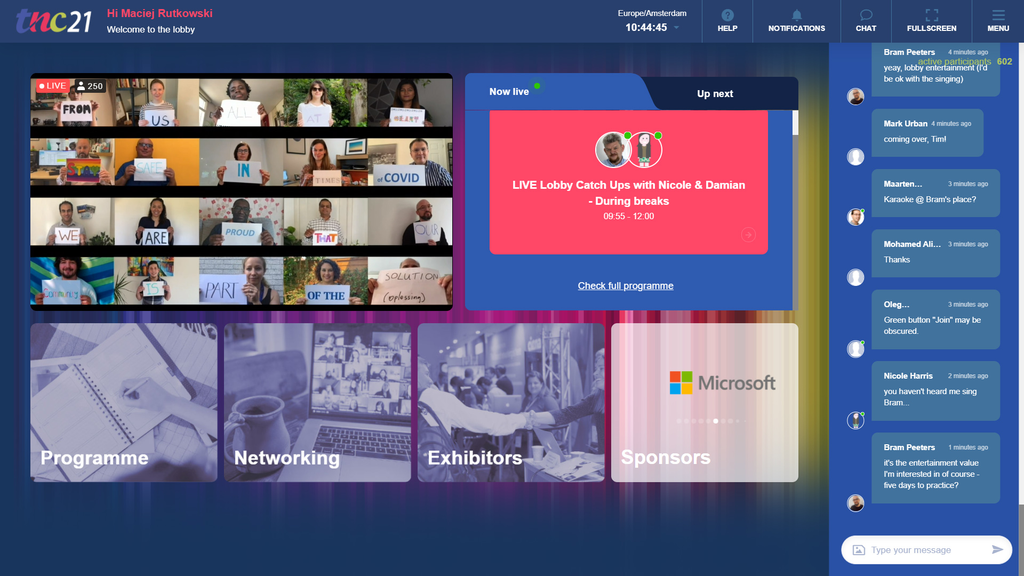This screenshot has width=1024, height=576.
Task: Click the man's photo avatar on the session card
Action: click(612, 150)
